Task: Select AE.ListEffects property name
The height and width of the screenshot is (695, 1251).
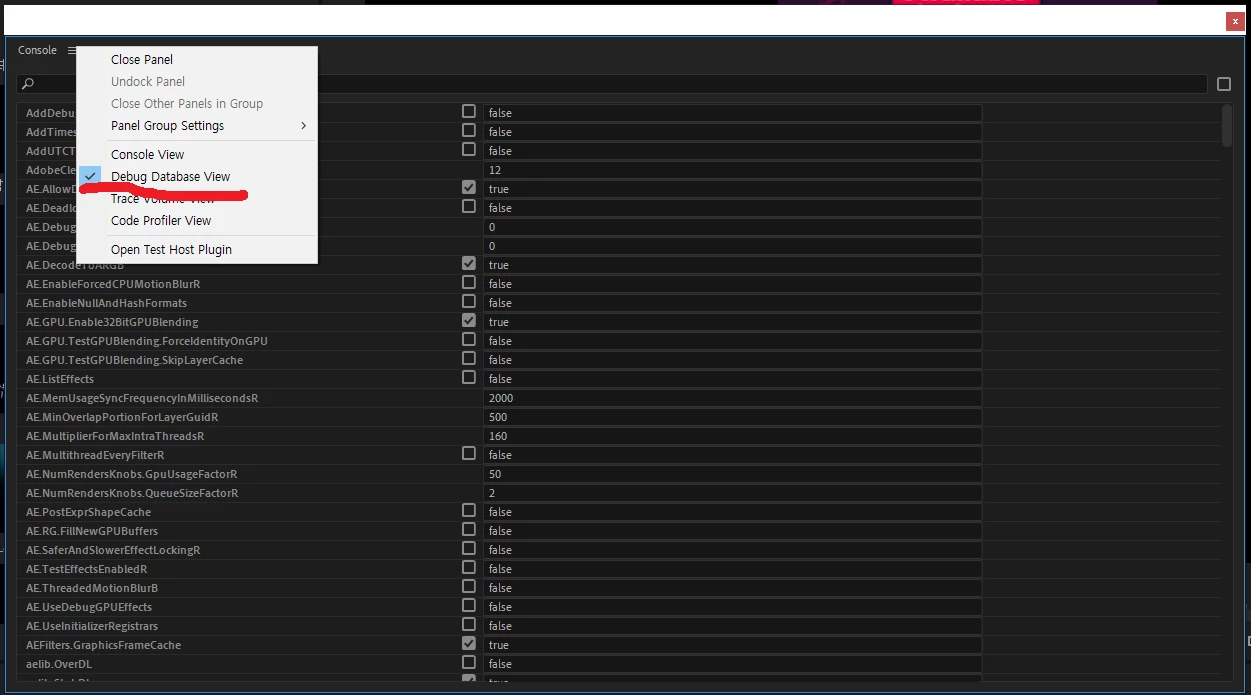Action: 60,379
